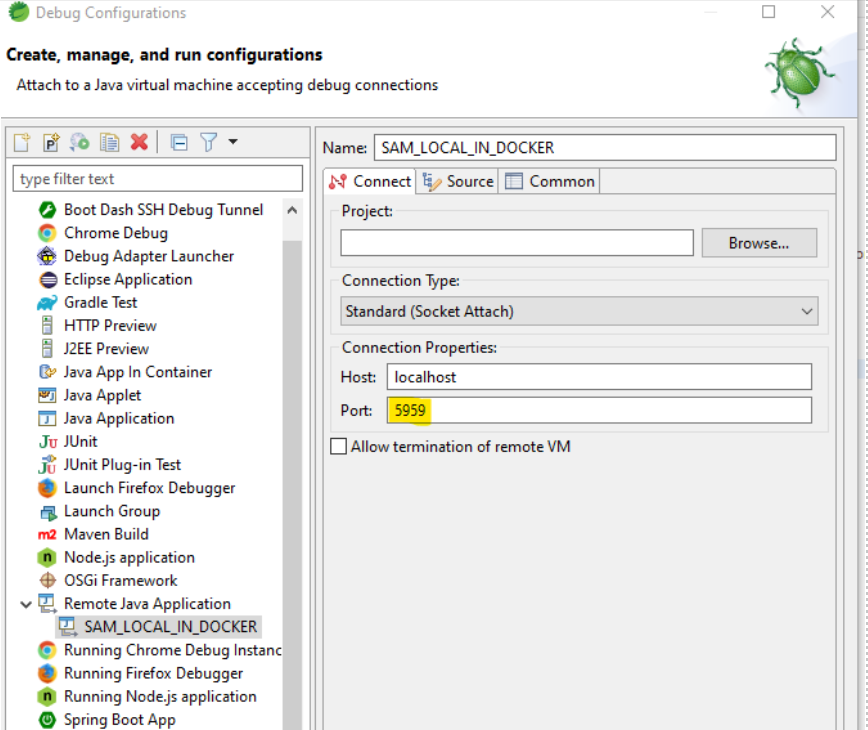Screen dimensions: 868x730
Task: Open the Connection Type dropdown
Action: pos(579,311)
